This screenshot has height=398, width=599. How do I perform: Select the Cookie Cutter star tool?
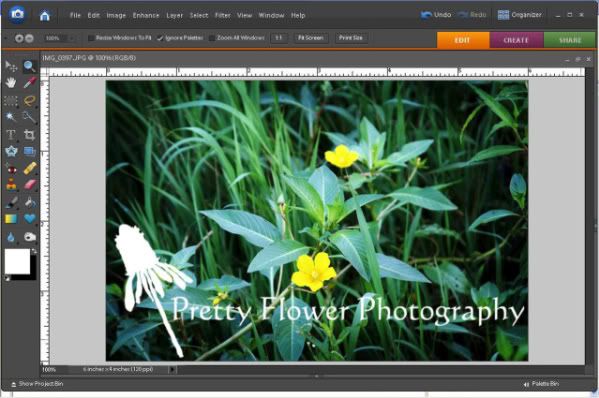(11, 151)
